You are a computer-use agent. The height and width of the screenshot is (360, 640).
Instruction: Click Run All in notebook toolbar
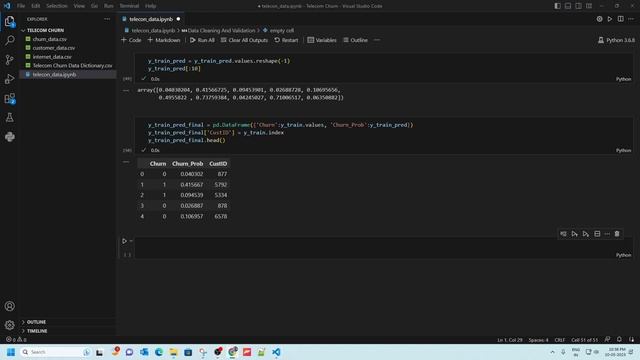[202, 40]
